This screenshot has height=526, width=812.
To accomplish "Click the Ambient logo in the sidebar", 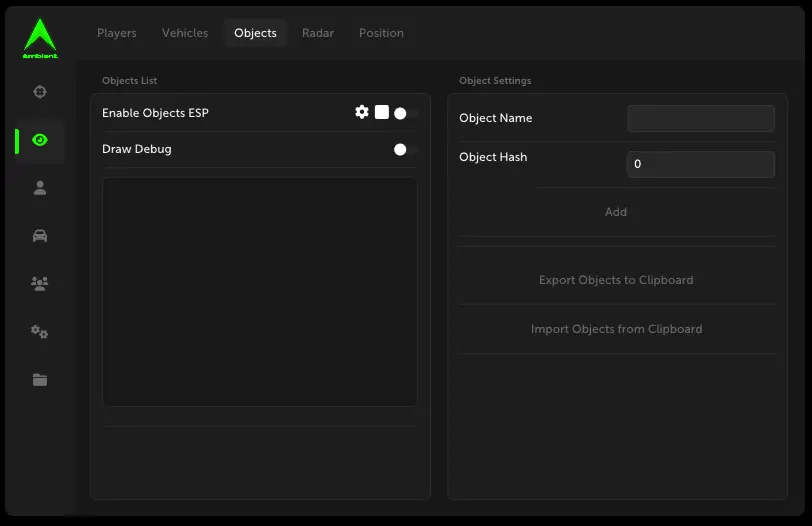I will pyautogui.click(x=40, y=38).
